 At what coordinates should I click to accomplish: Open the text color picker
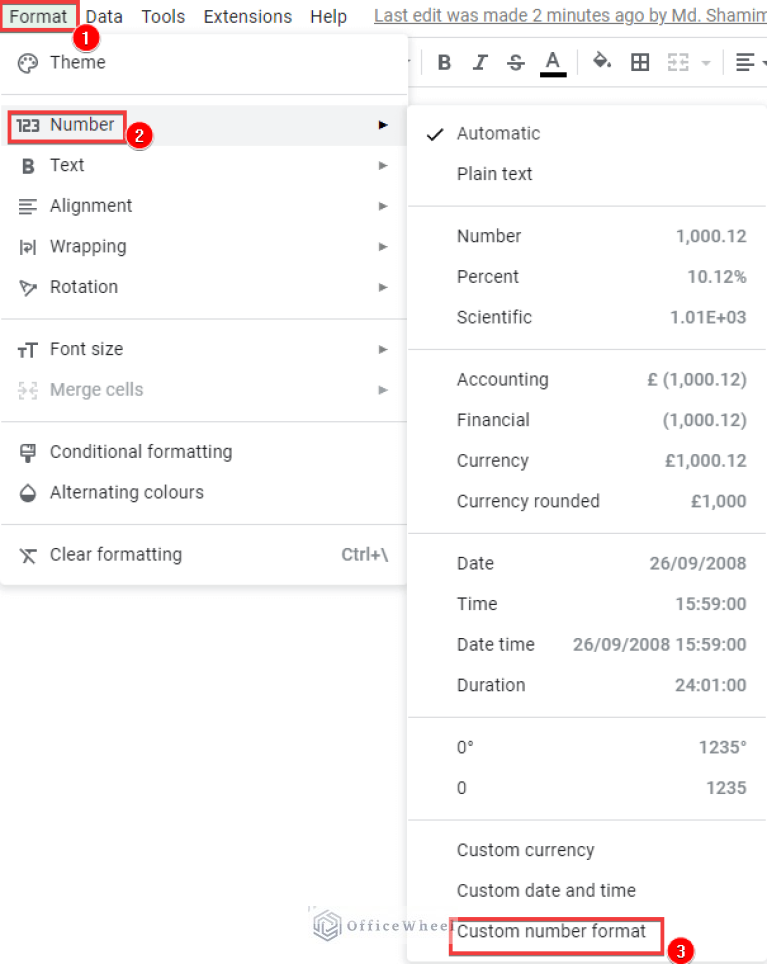[x=553, y=62]
